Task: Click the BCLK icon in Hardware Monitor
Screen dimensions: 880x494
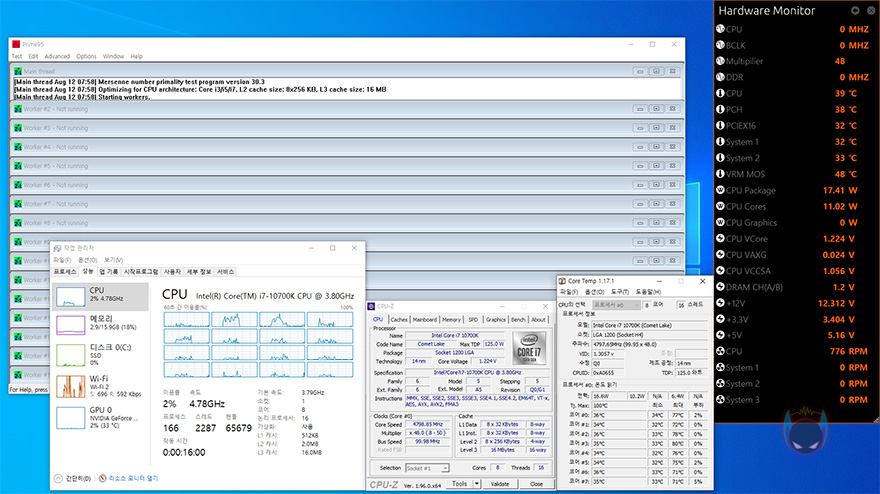Action: pyautogui.click(x=721, y=45)
